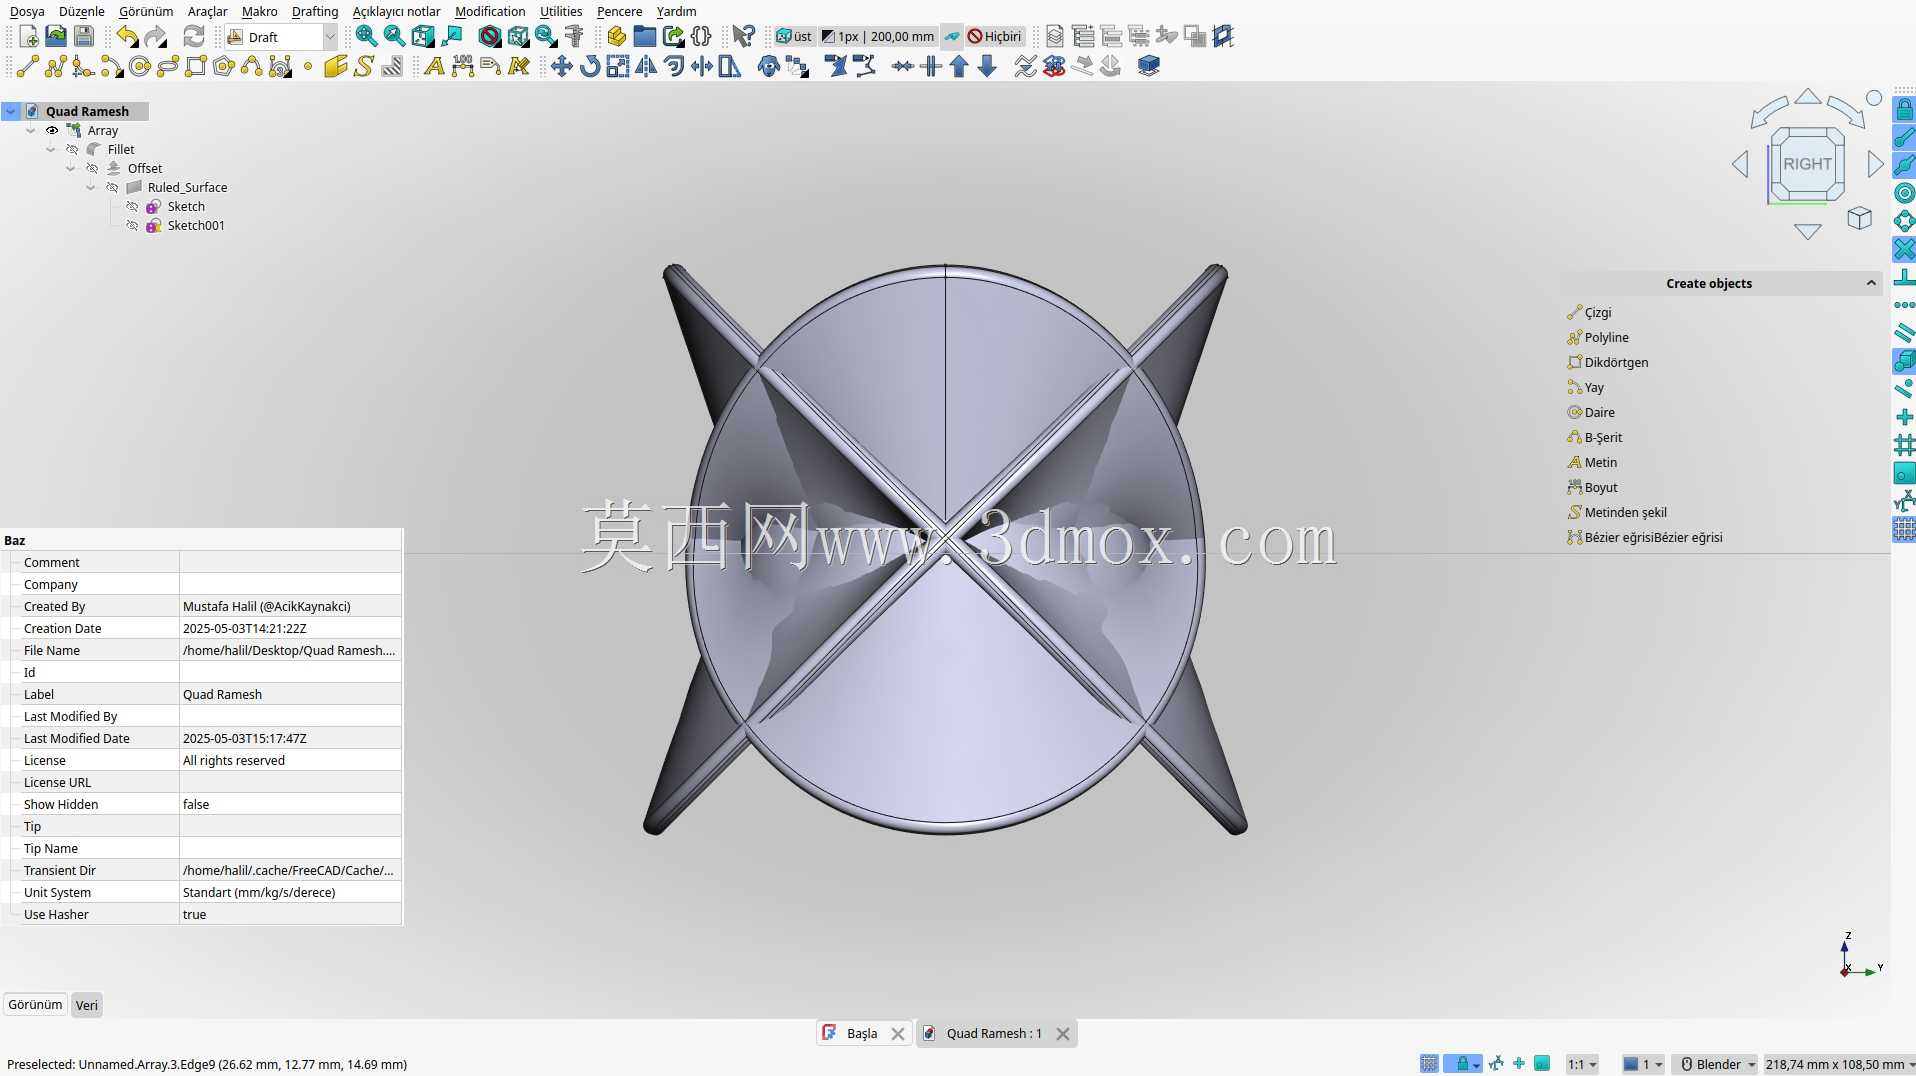Toggle visibility of Fillet object
Viewport: 1916px width, 1076px height.
(x=72, y=150)
